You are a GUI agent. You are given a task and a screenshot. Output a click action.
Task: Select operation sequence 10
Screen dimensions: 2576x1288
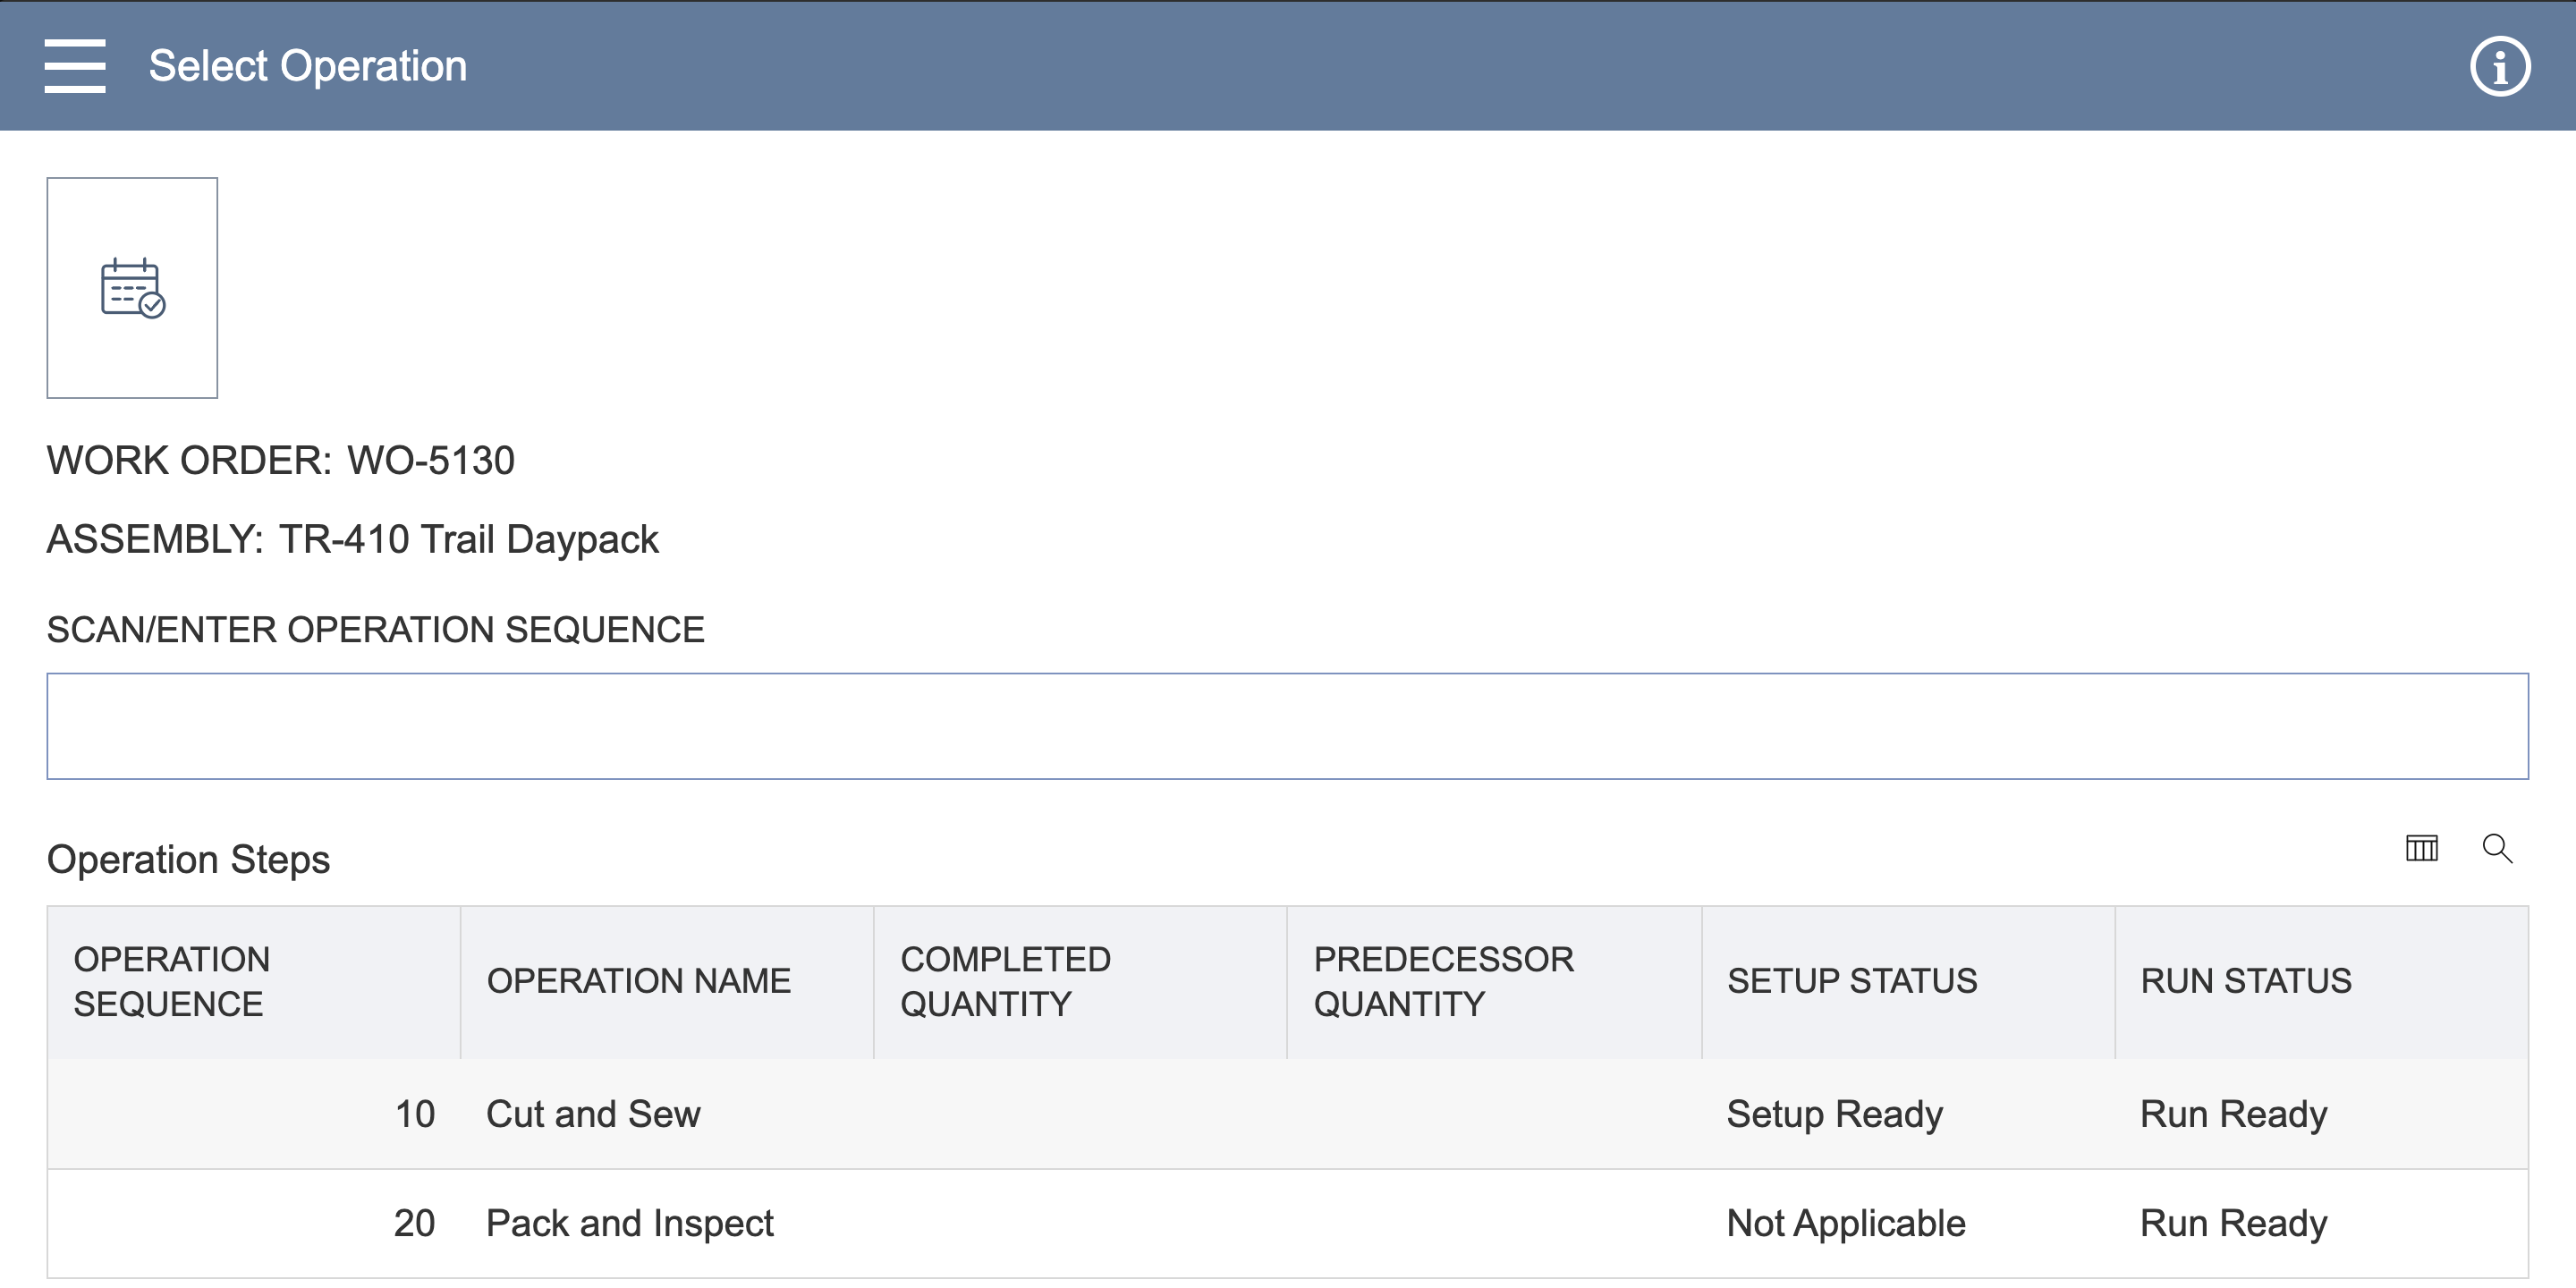pos(415,1114)
